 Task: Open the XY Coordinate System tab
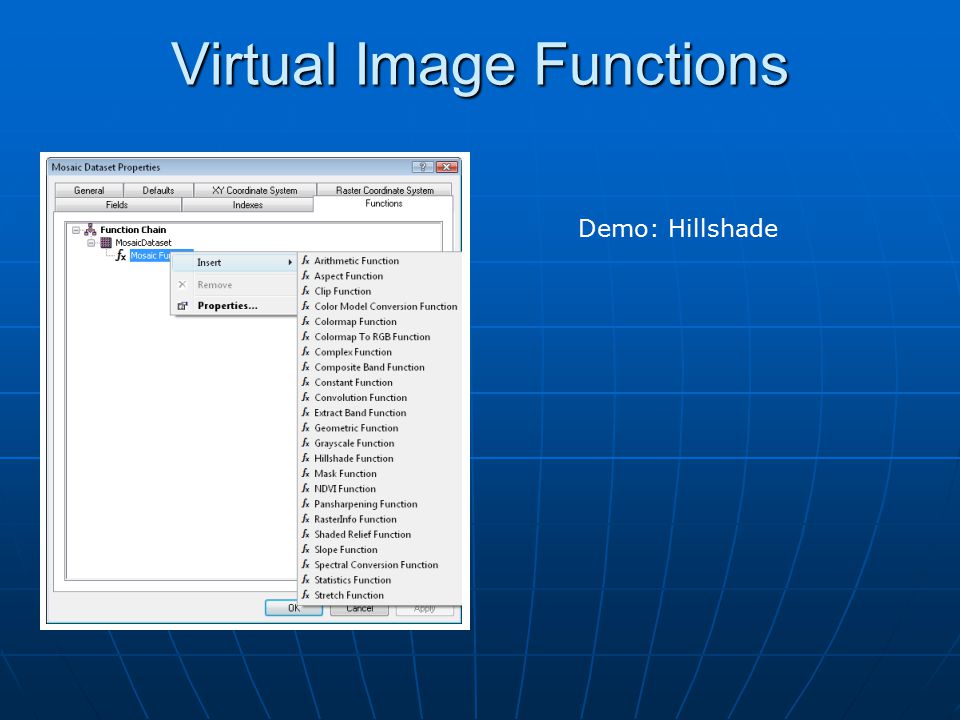coord(255,190)
